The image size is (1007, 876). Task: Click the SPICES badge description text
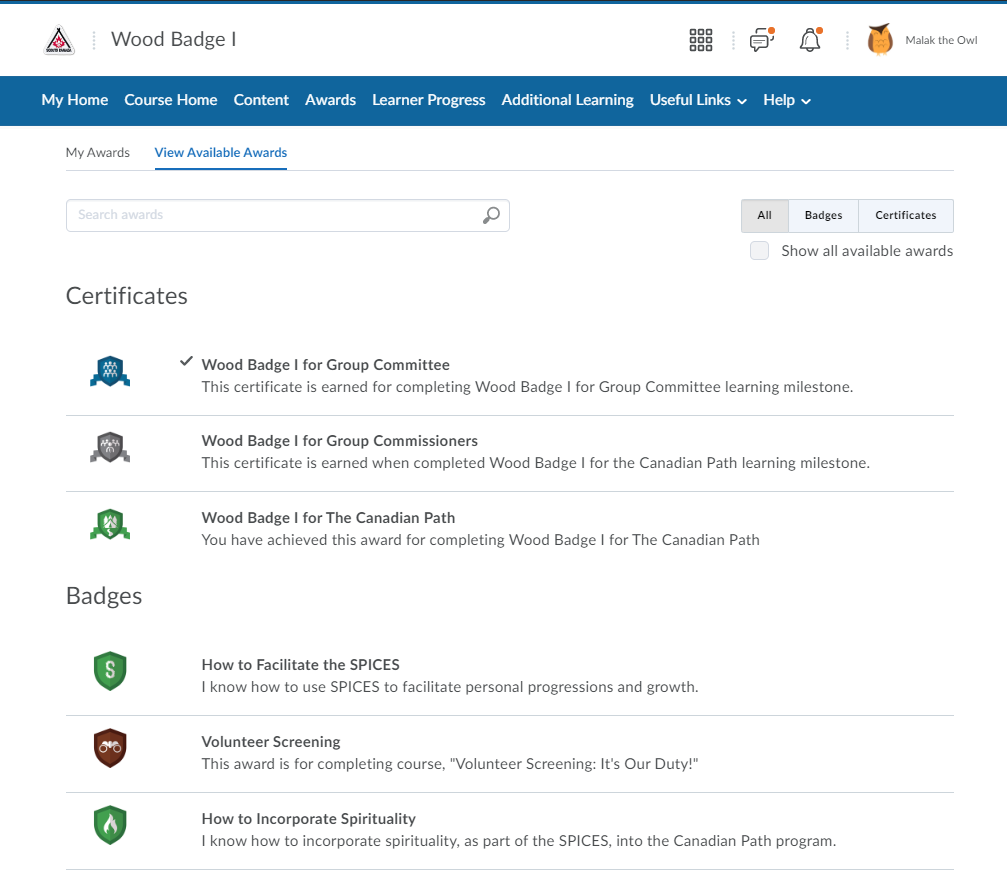tap(450, 687)
